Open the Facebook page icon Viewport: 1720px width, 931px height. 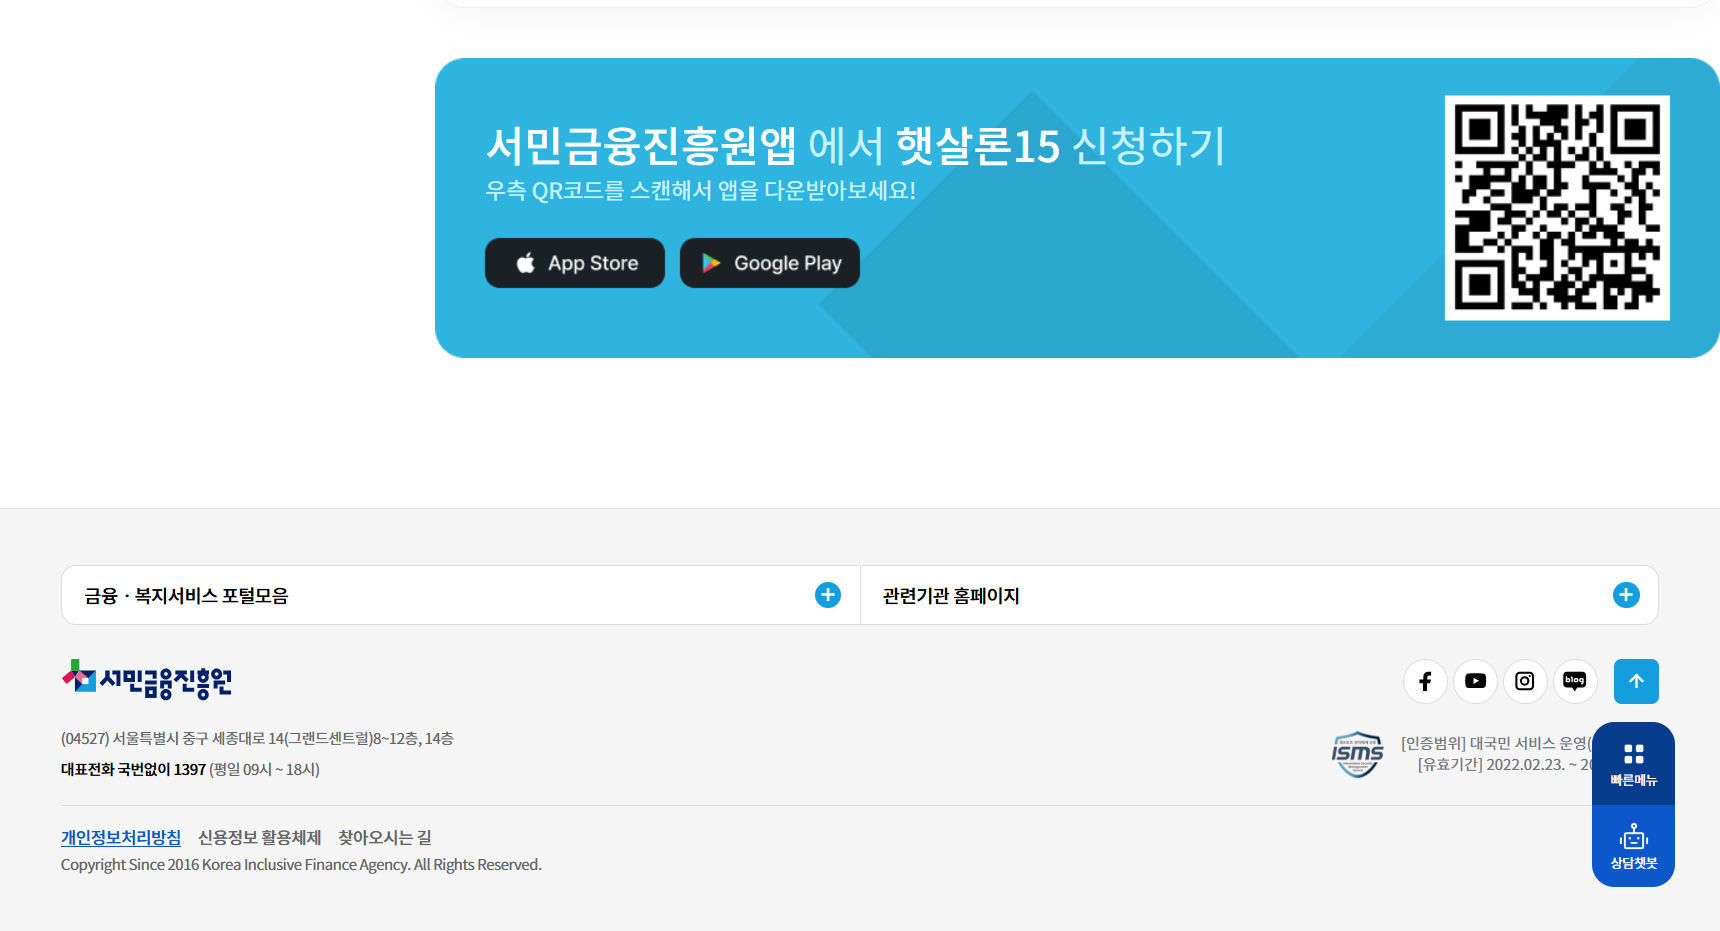[1425, 681]
